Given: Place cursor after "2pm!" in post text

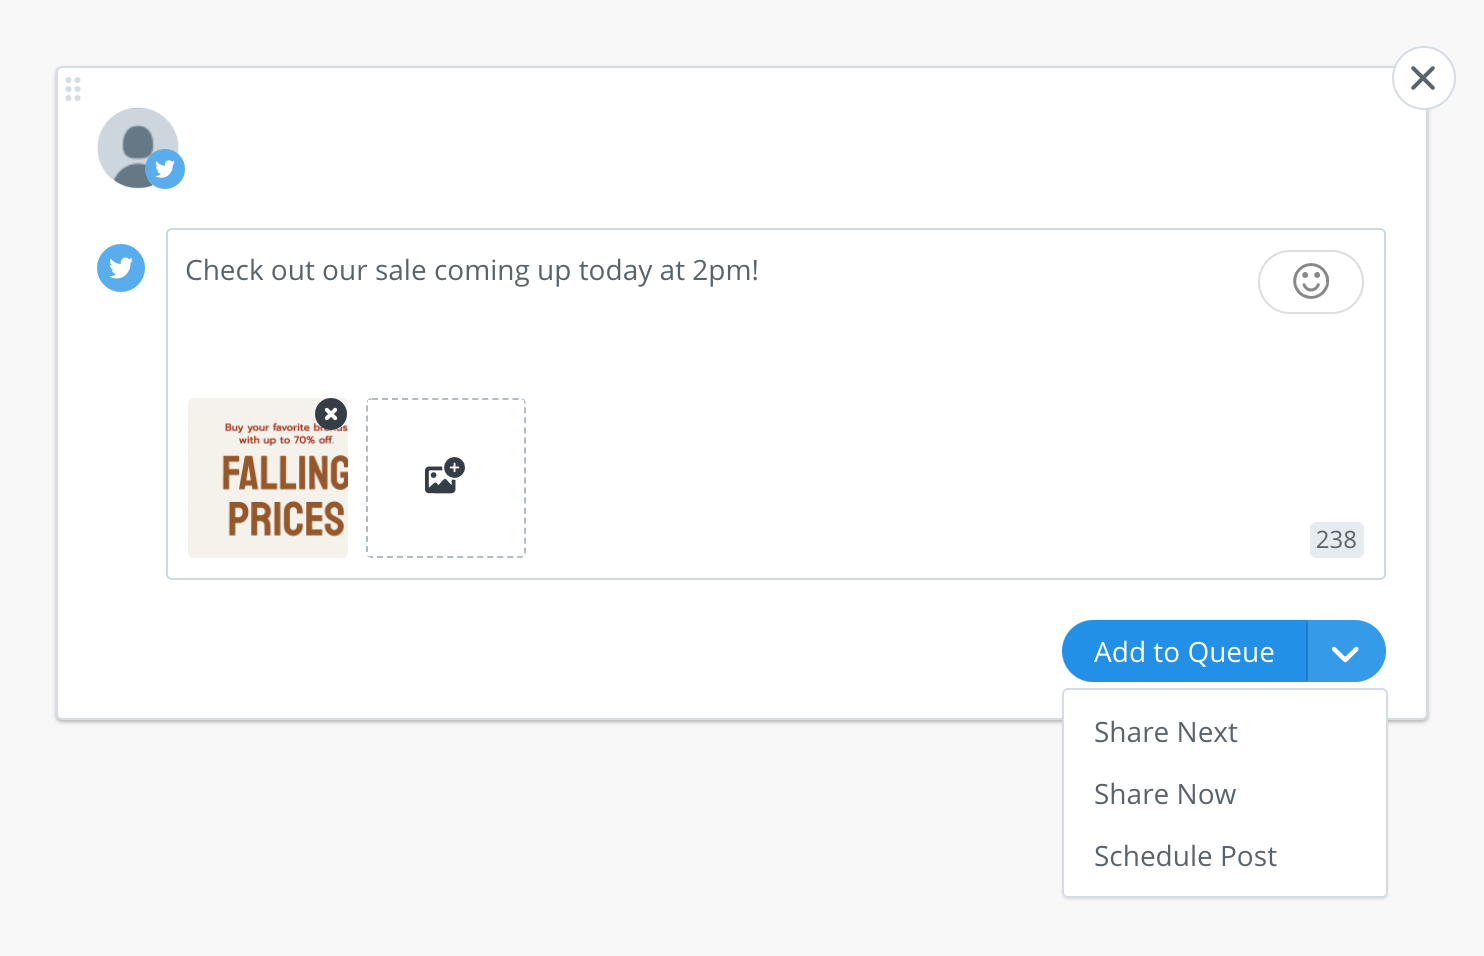Looking at the screenshot, I should point(760,271).
